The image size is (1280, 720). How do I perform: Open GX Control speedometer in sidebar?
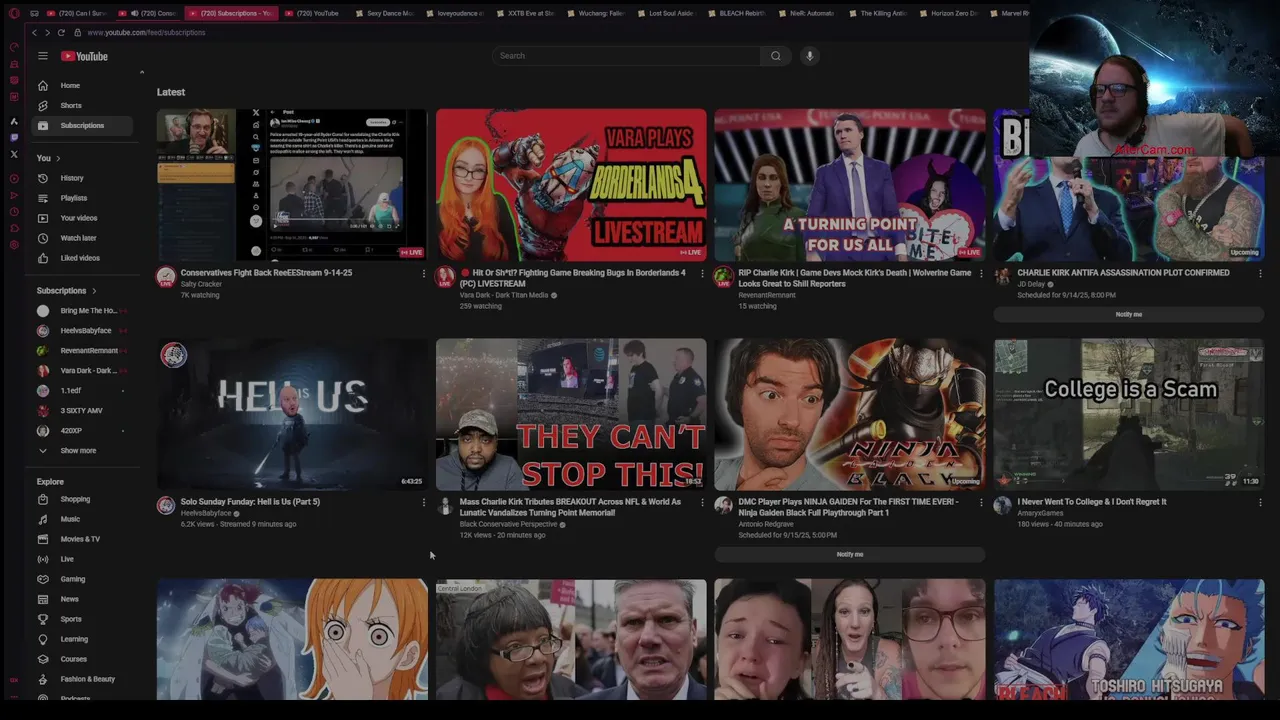pos(14,47)
